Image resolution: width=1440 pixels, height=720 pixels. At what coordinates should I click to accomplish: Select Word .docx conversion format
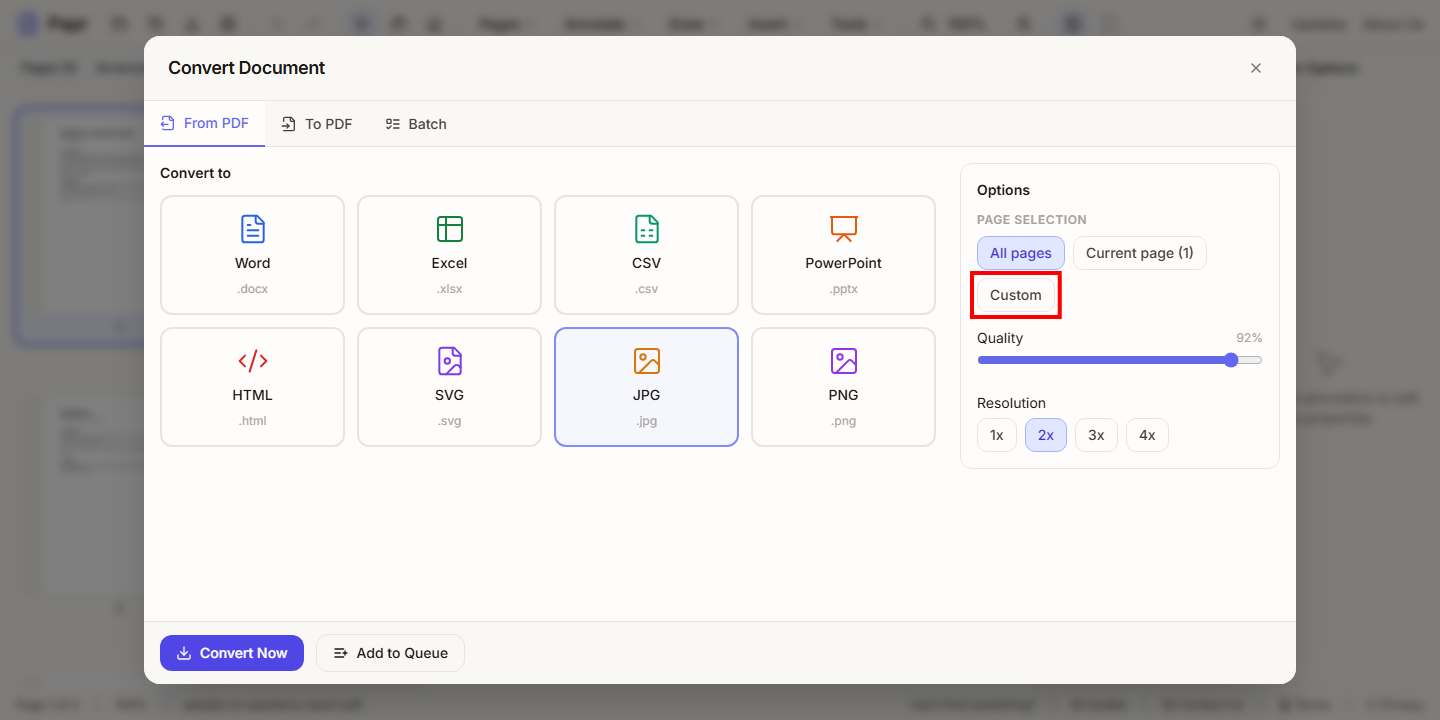(x=252, y=255)
